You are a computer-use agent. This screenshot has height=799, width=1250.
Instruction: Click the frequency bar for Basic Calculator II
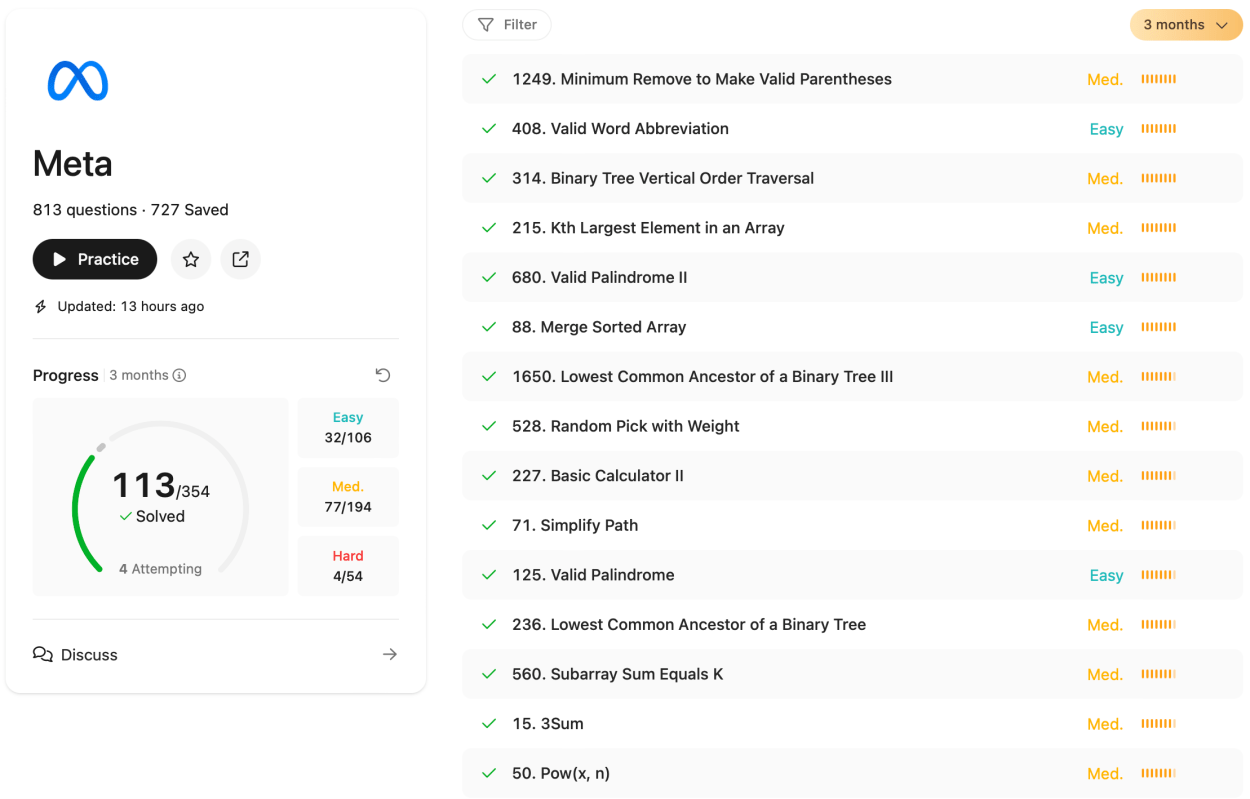pos(1159,476)
